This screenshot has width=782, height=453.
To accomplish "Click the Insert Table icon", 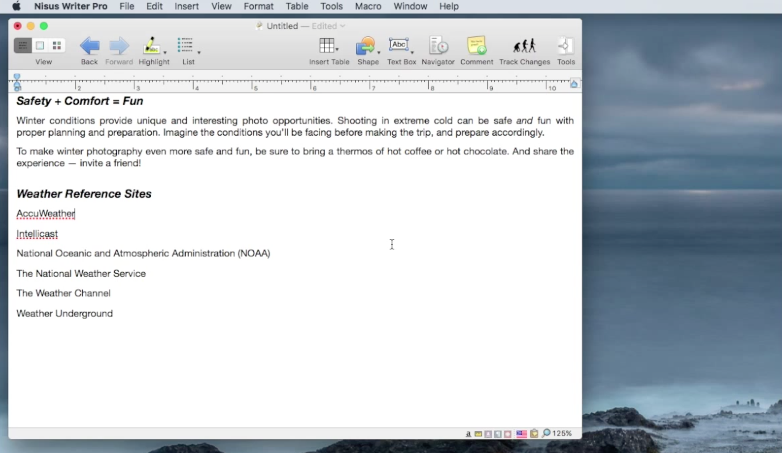I will (326, 46).
